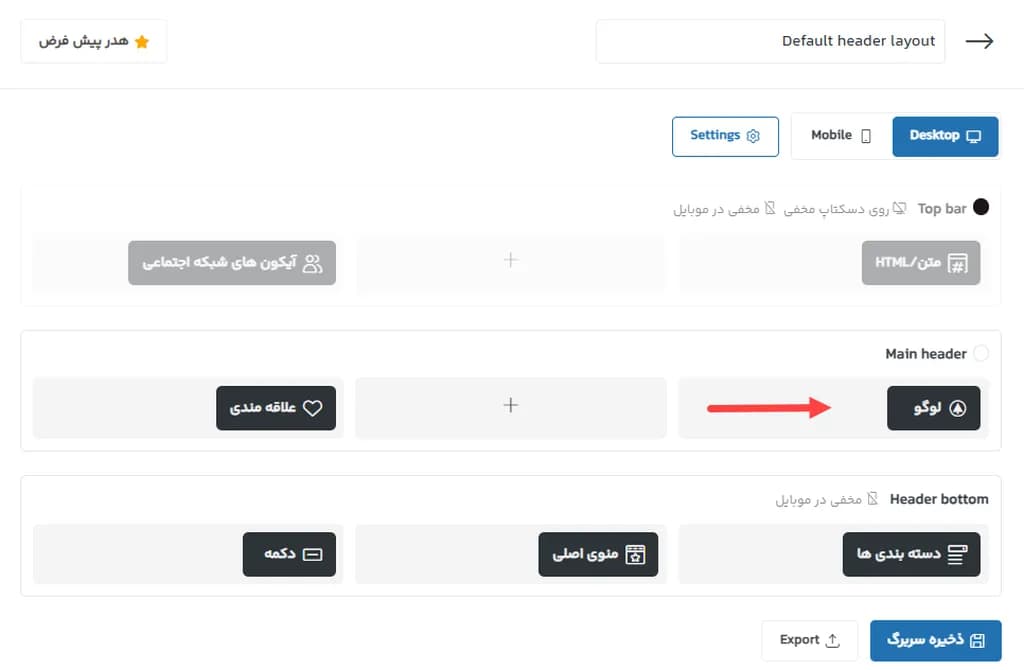Open the header Settings button

pos(725,136)
